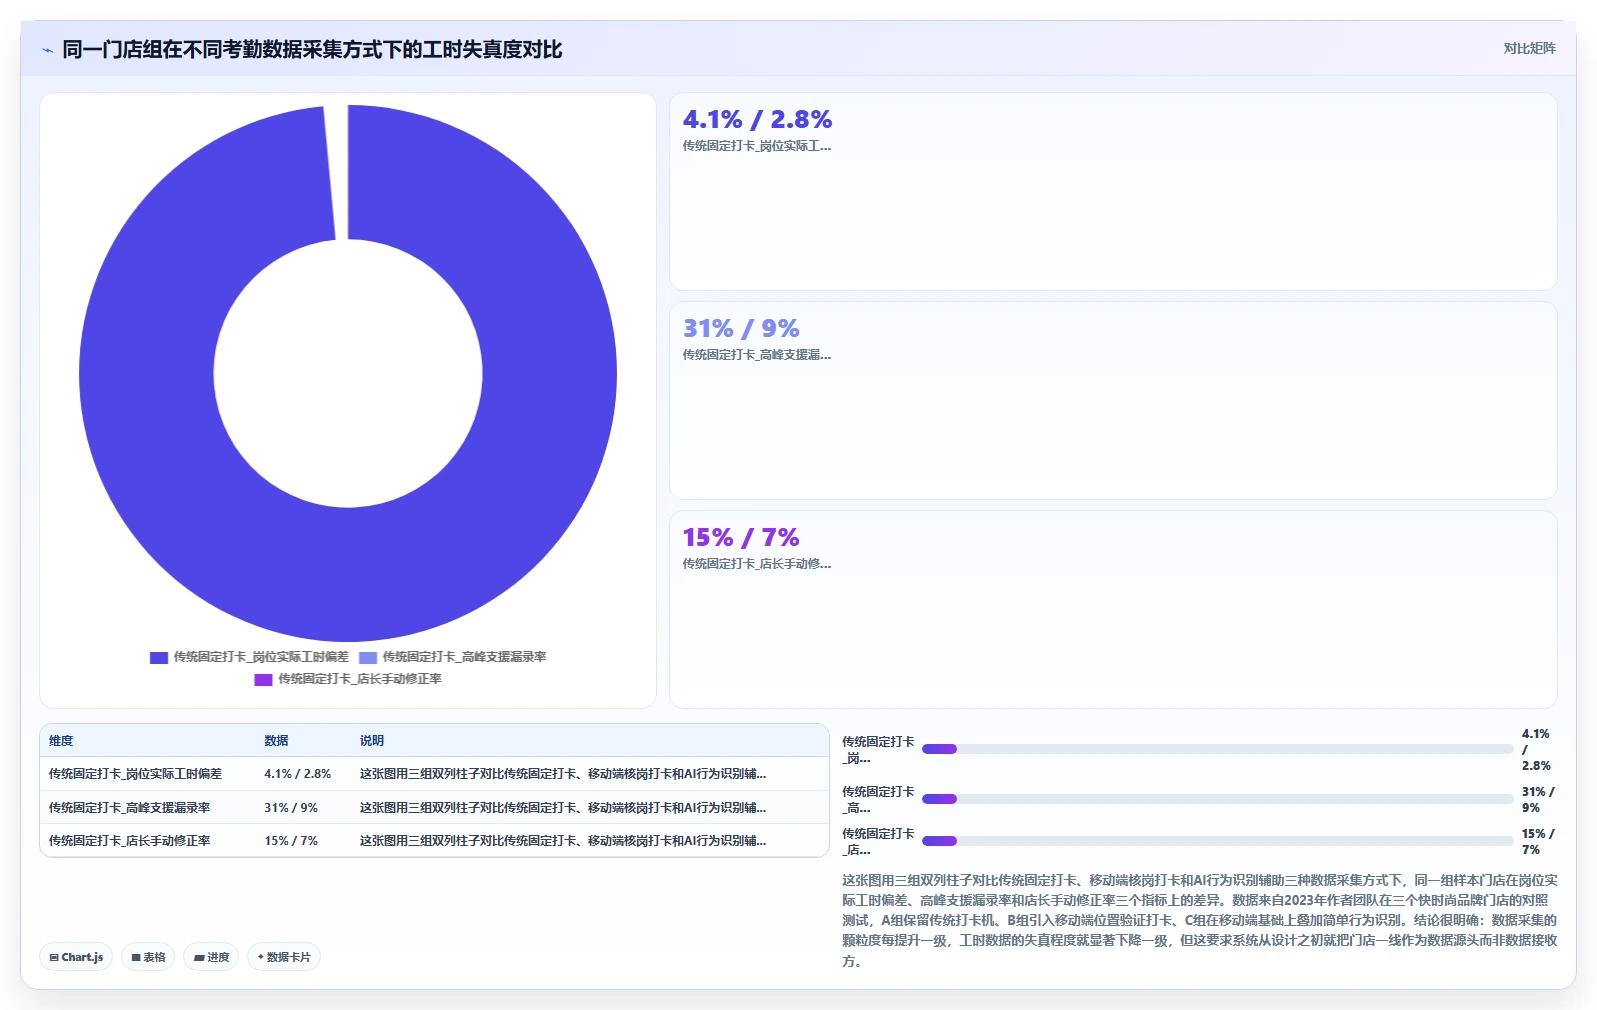Click the 4.1% / 2.8% data card
Image resolution: width=1597 pixels, height=1010 pixels.
pyautogui.click(x=1113, y=192)
